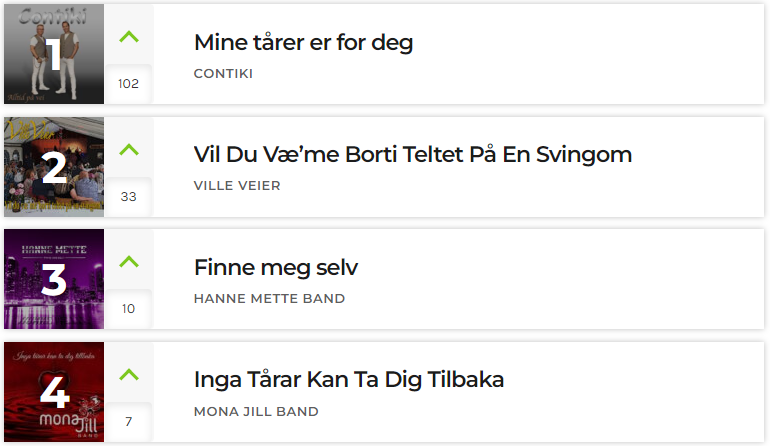The height and width of the screenshot is (446, 770).
Task: Click the vote count 33
Action: click(129, 196)
